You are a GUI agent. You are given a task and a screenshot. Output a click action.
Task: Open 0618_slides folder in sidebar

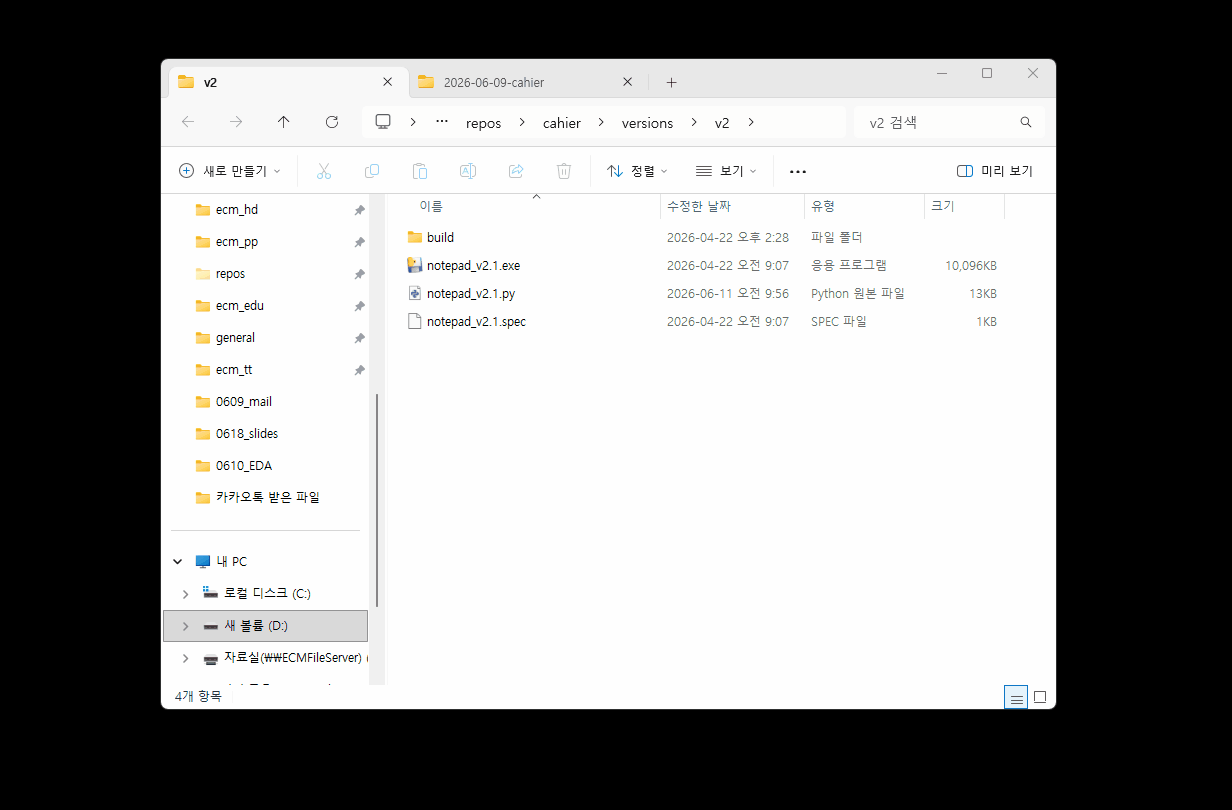click(x=247, y=434)
